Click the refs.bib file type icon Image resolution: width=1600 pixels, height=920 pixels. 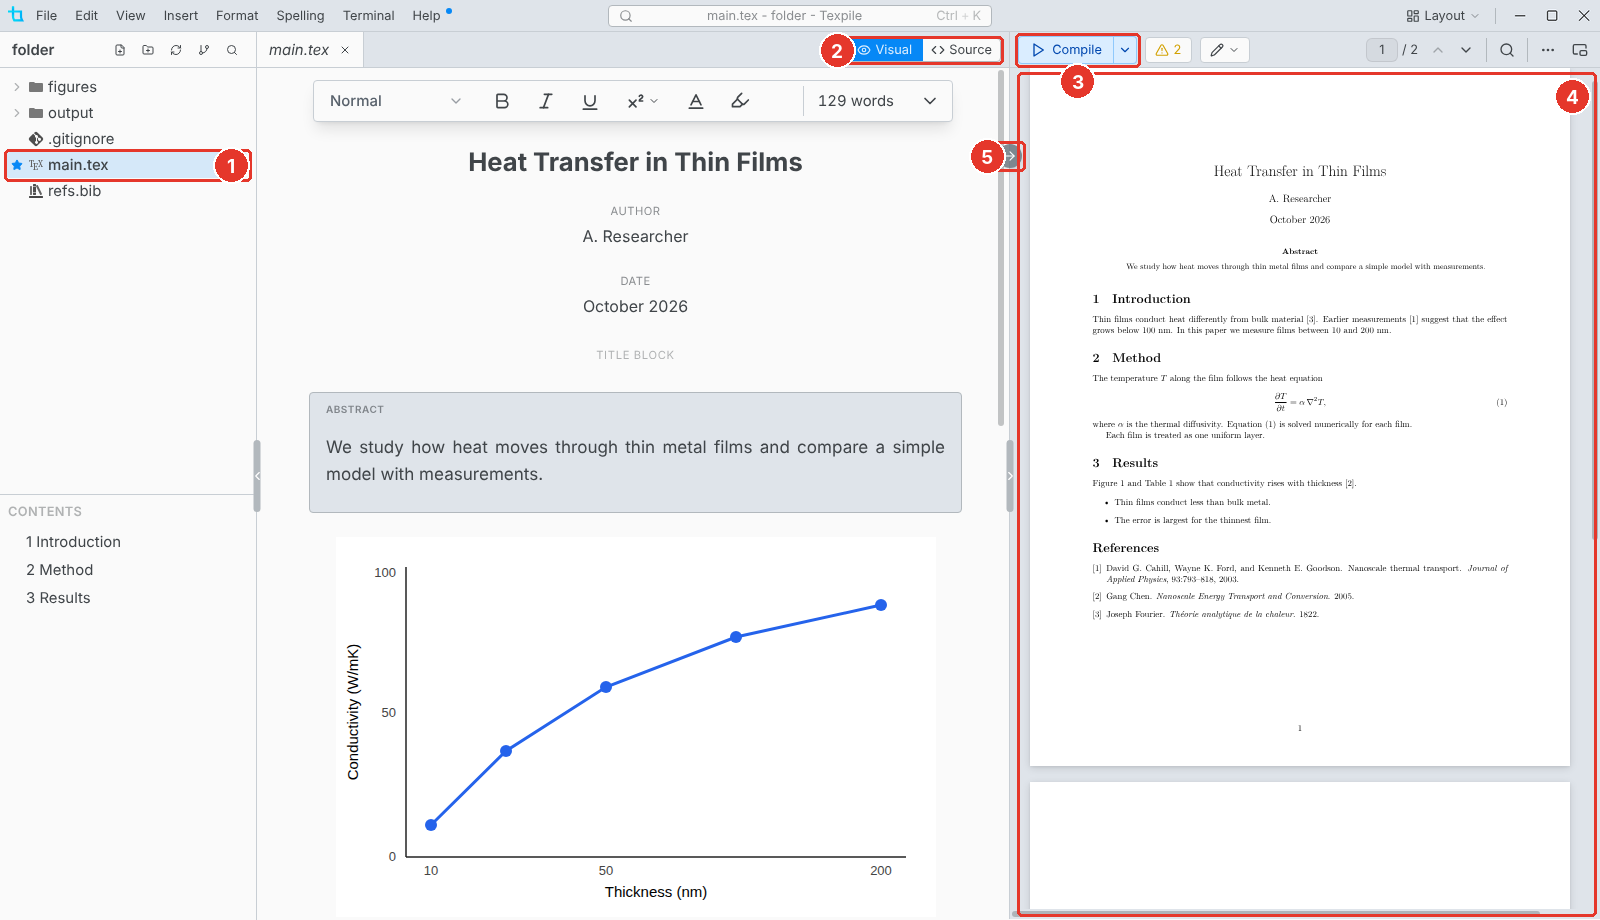click(x=36, y=191)
